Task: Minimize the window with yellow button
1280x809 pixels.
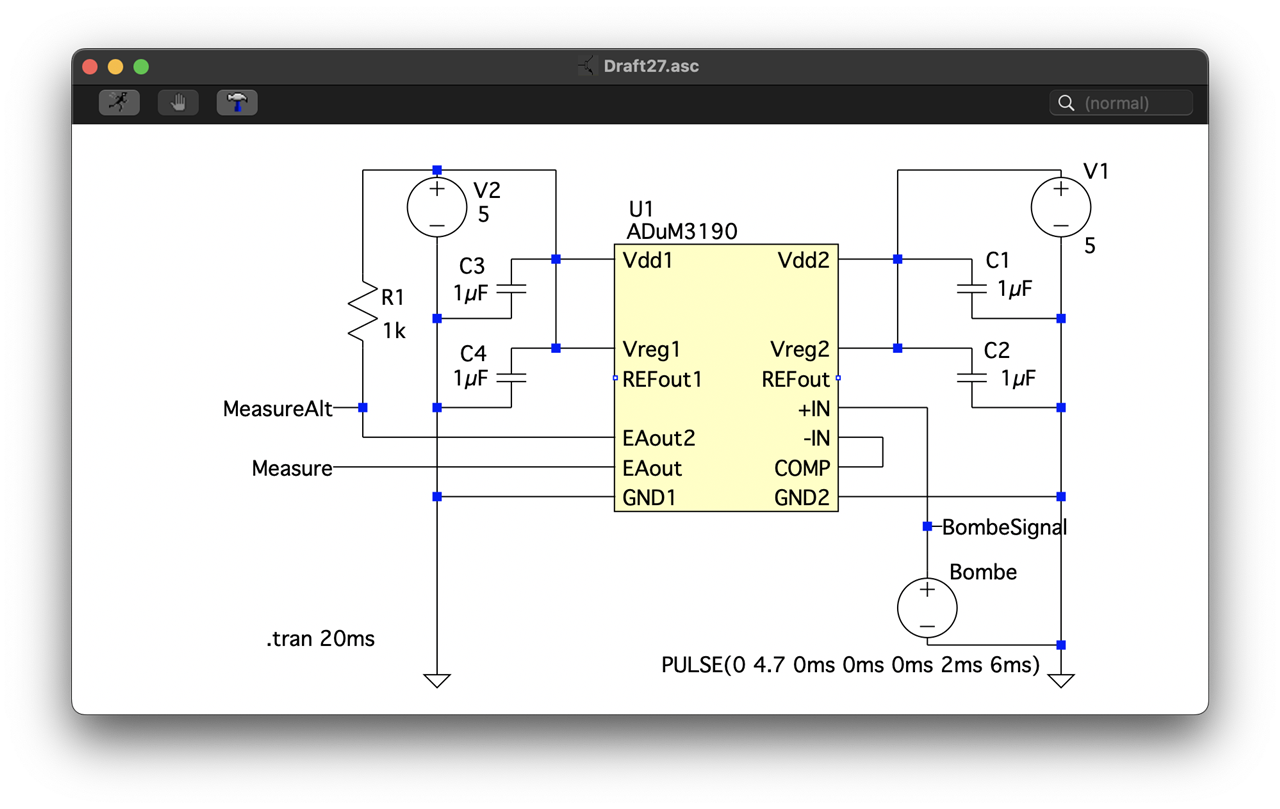Action: (x=116, y=67)
